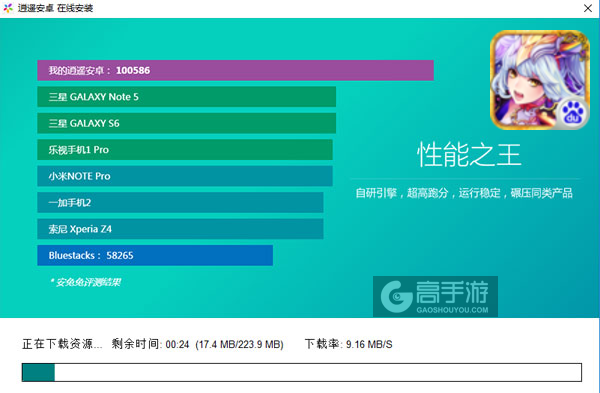Click the 逍遥安卓 在线安装 window title

pyautogui.click(x=55, y=8)
